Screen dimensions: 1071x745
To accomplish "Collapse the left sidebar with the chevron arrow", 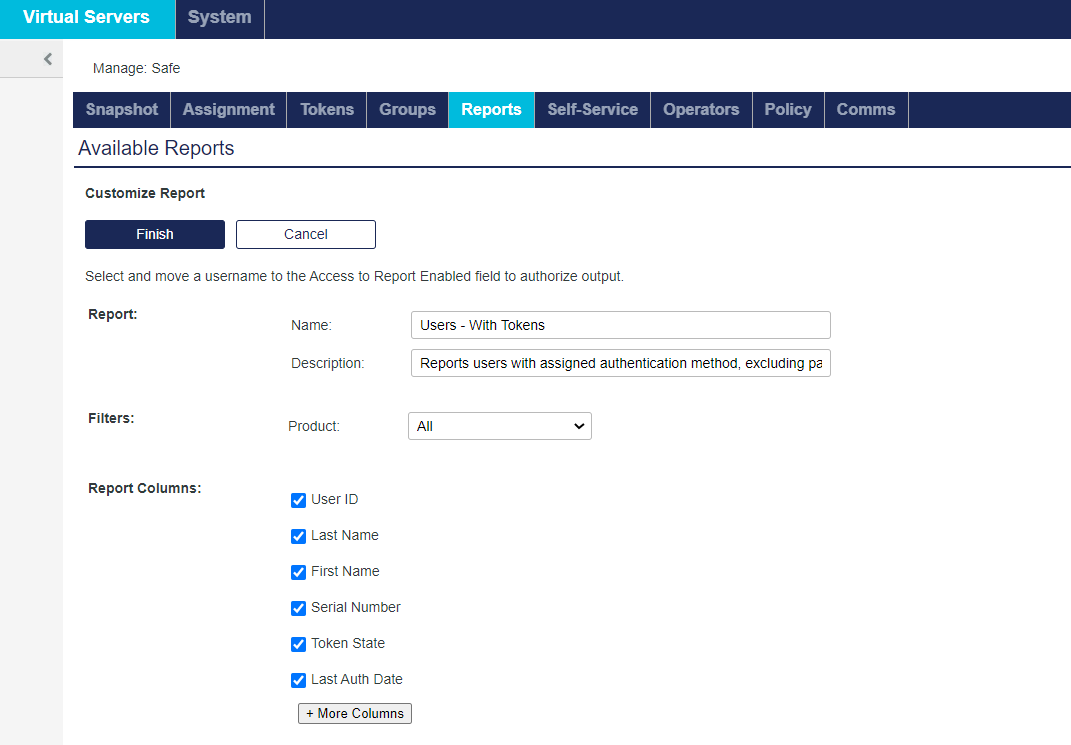I will (47, 59).
